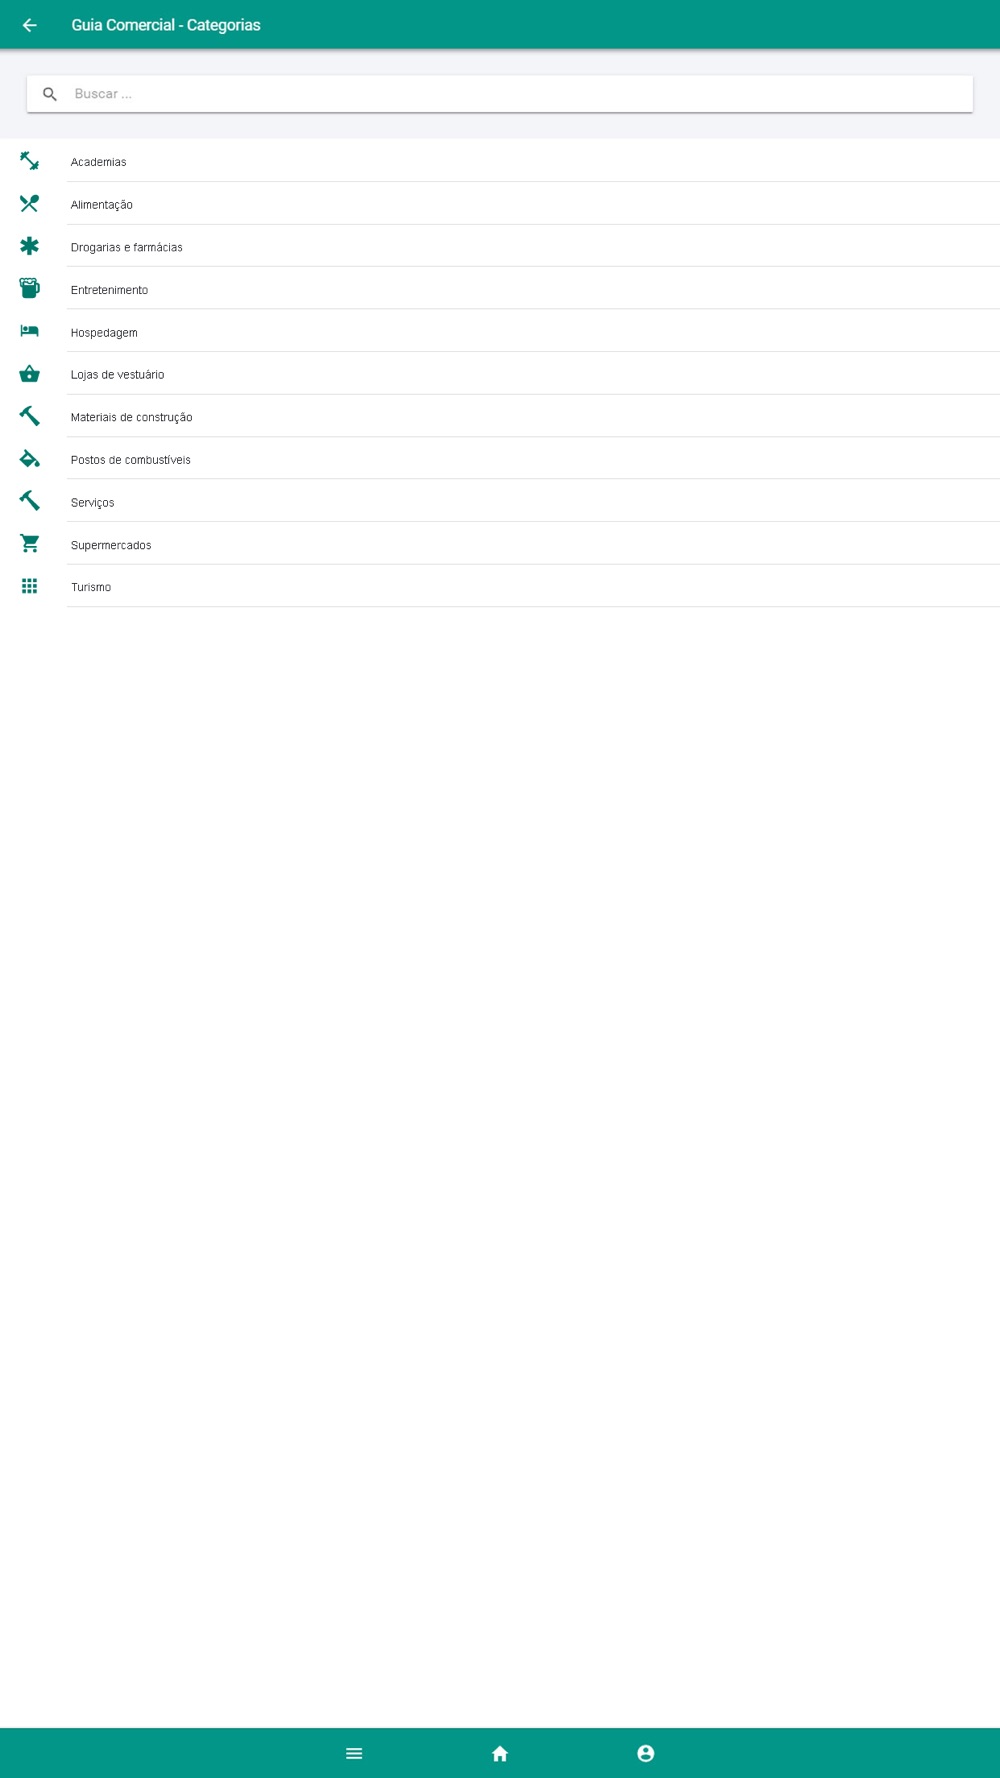Open the Academias category
The height and width of the screenshot is (1778, 1000).
pos(500,161)
